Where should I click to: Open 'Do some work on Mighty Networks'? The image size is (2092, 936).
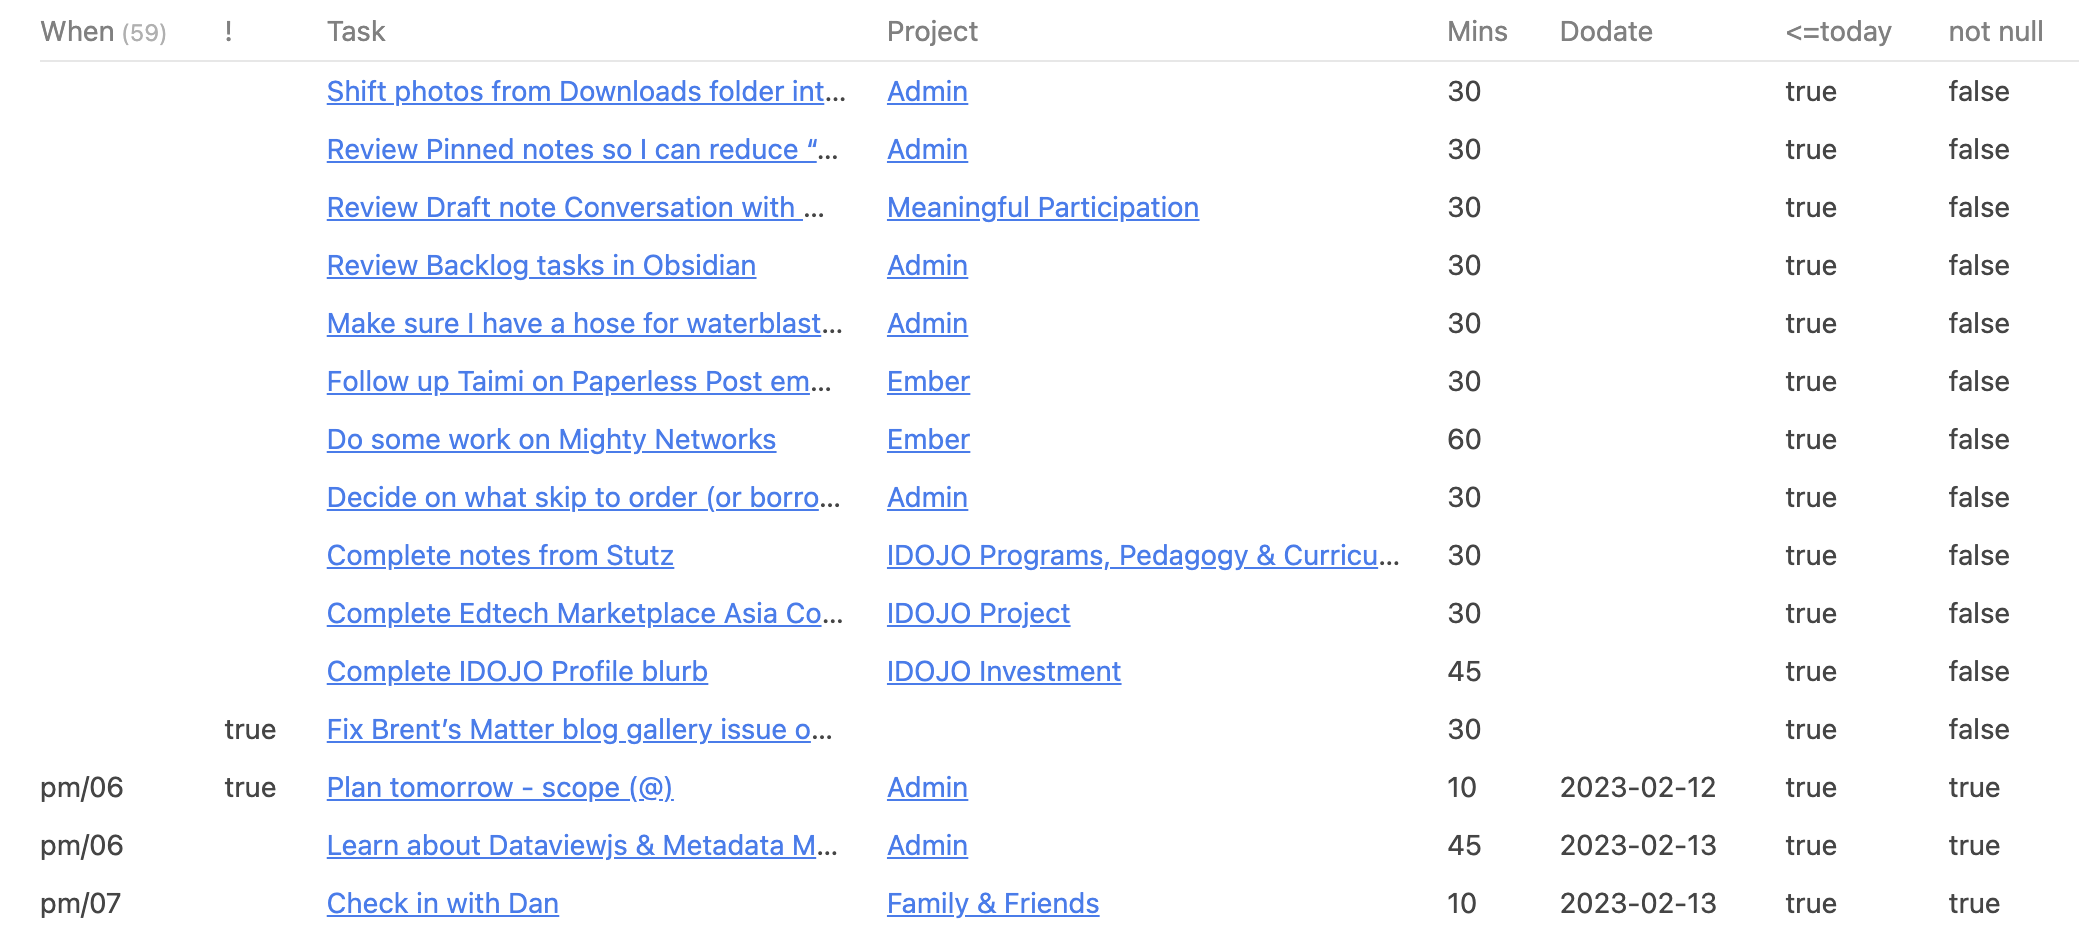pos(551,439)
